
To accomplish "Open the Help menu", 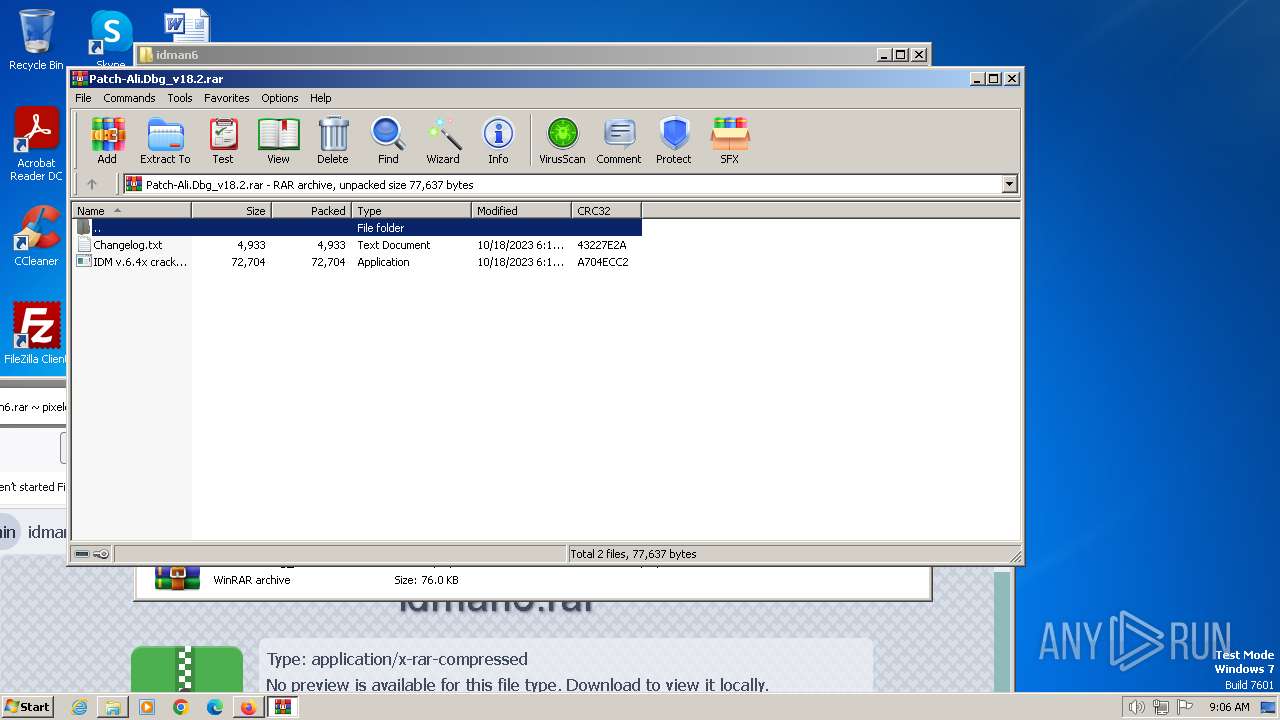I will click(x=321, y=98).
